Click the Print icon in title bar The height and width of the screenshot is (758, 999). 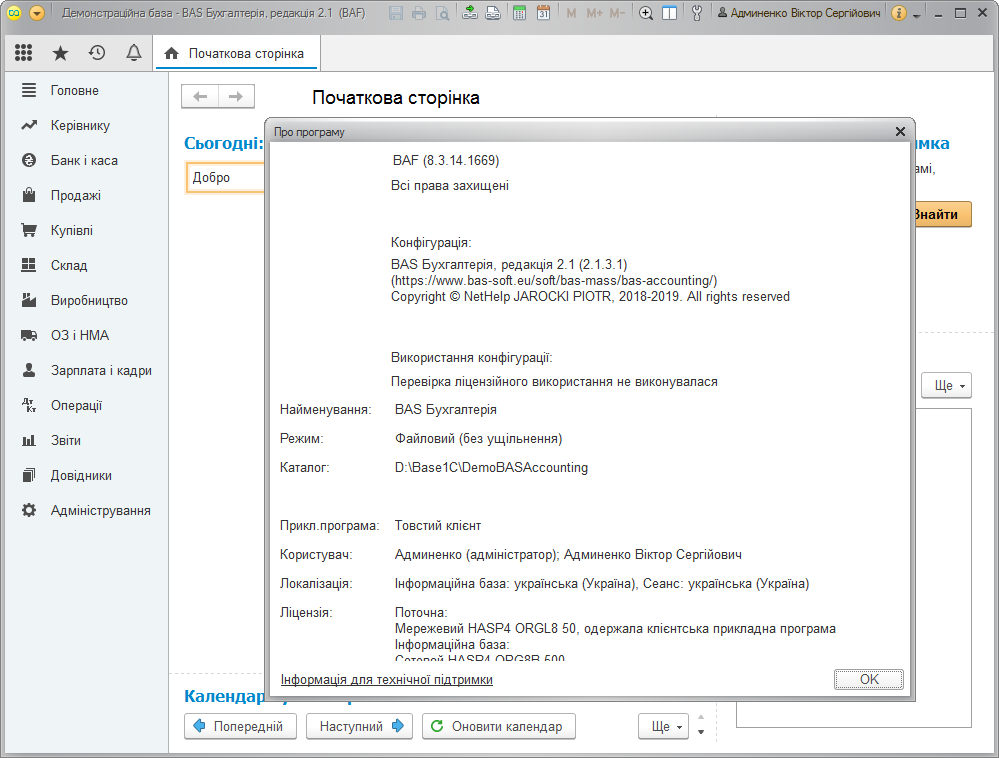[x=419, y=13]
